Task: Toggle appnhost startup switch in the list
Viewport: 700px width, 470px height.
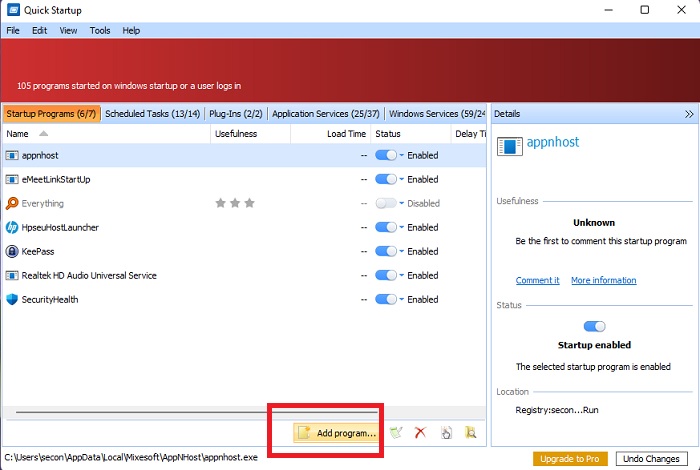Action: (386, 155)
